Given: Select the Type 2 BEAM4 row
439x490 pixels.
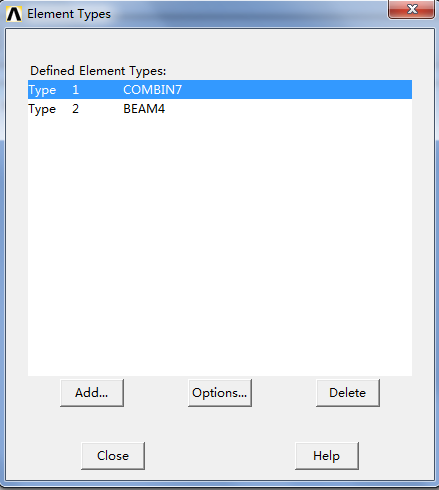Looking at the screenshot, I should coord(220,109).
